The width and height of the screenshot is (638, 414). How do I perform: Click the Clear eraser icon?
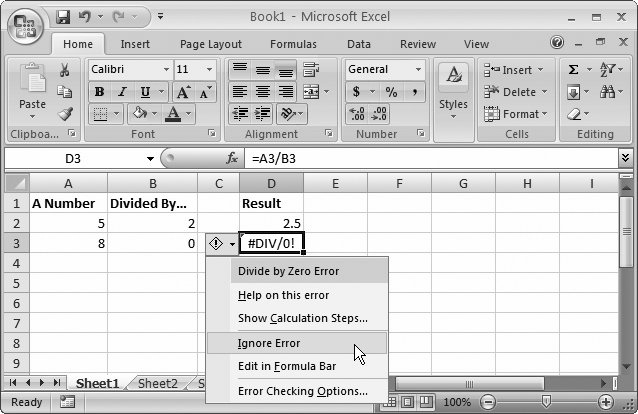pyautogui.click(x=574, y=114)
